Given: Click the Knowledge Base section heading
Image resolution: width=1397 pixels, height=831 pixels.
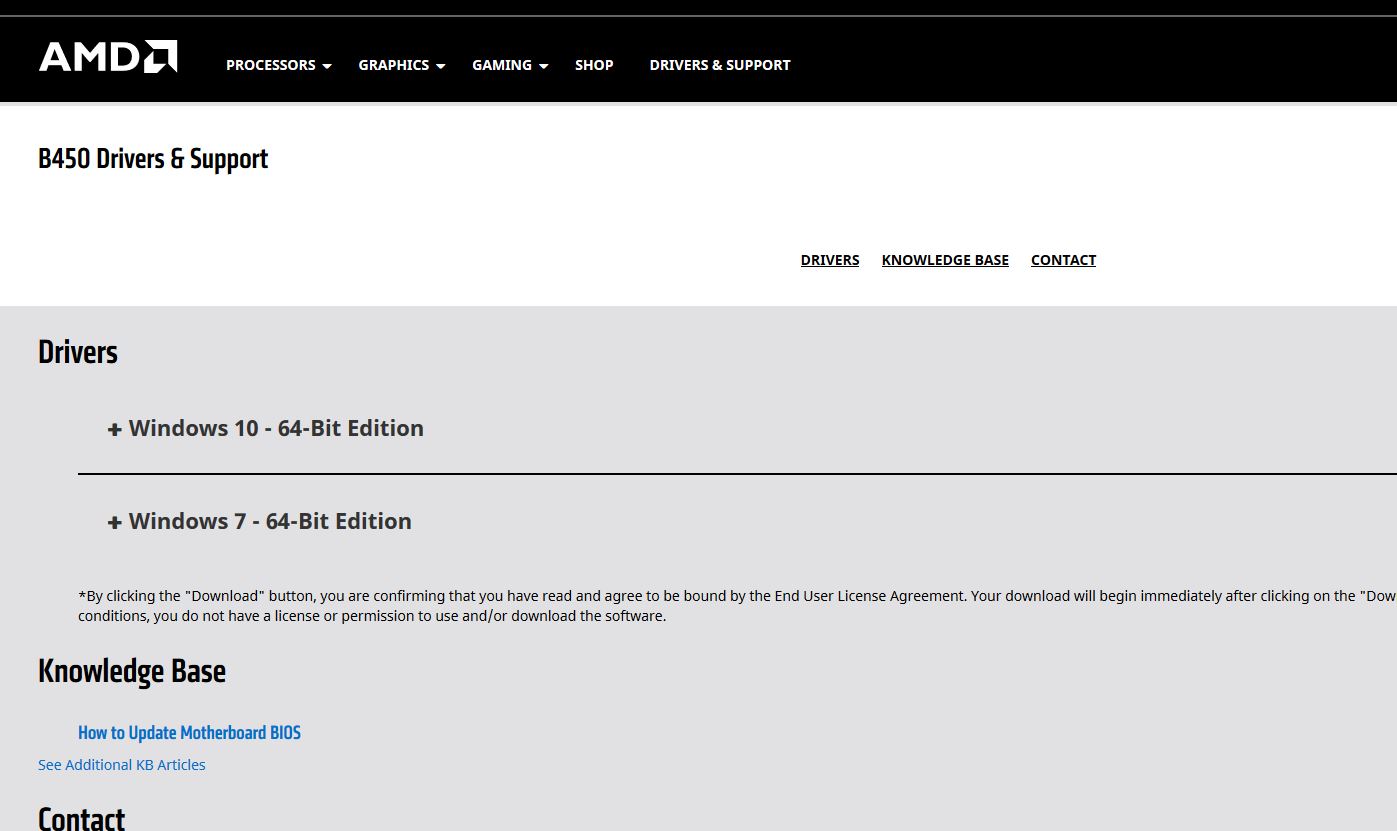Looking at the screenshot, I should click(132, 671).
